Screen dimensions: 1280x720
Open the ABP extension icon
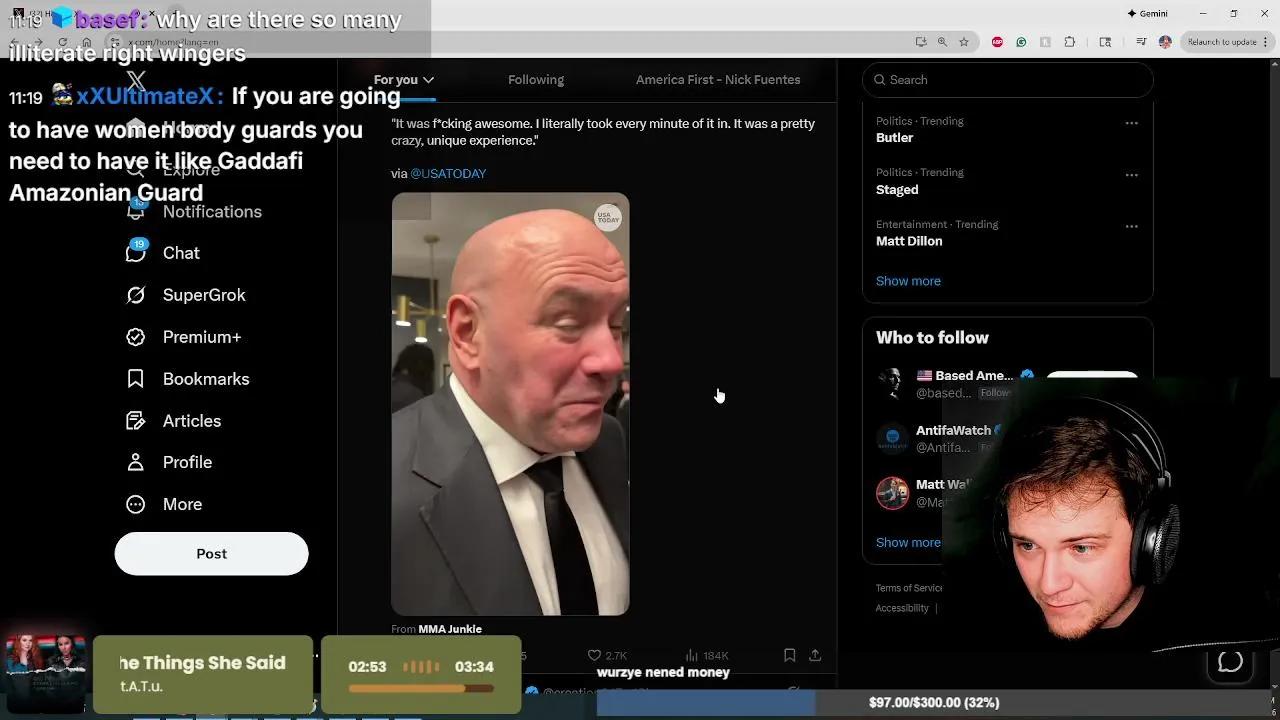tap(997, 42)
